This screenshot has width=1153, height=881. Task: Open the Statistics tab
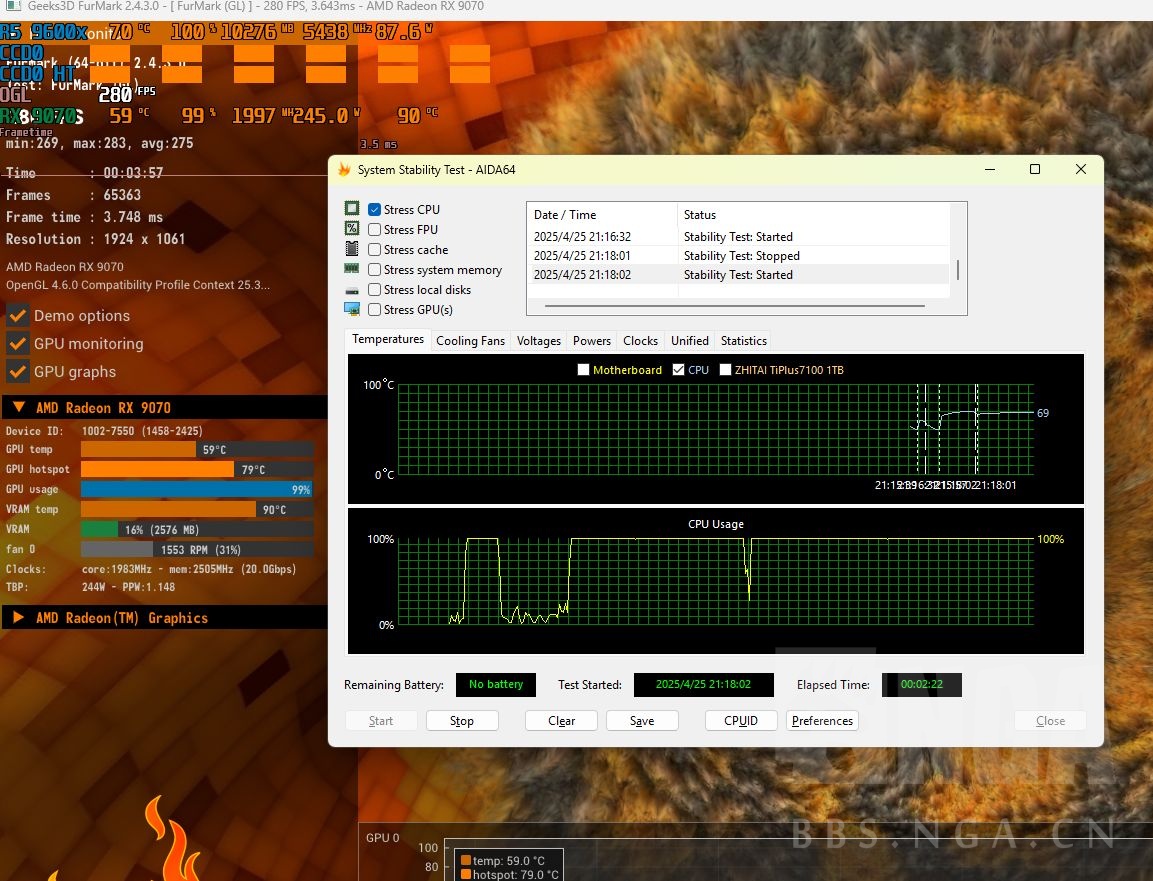(743, 340)
